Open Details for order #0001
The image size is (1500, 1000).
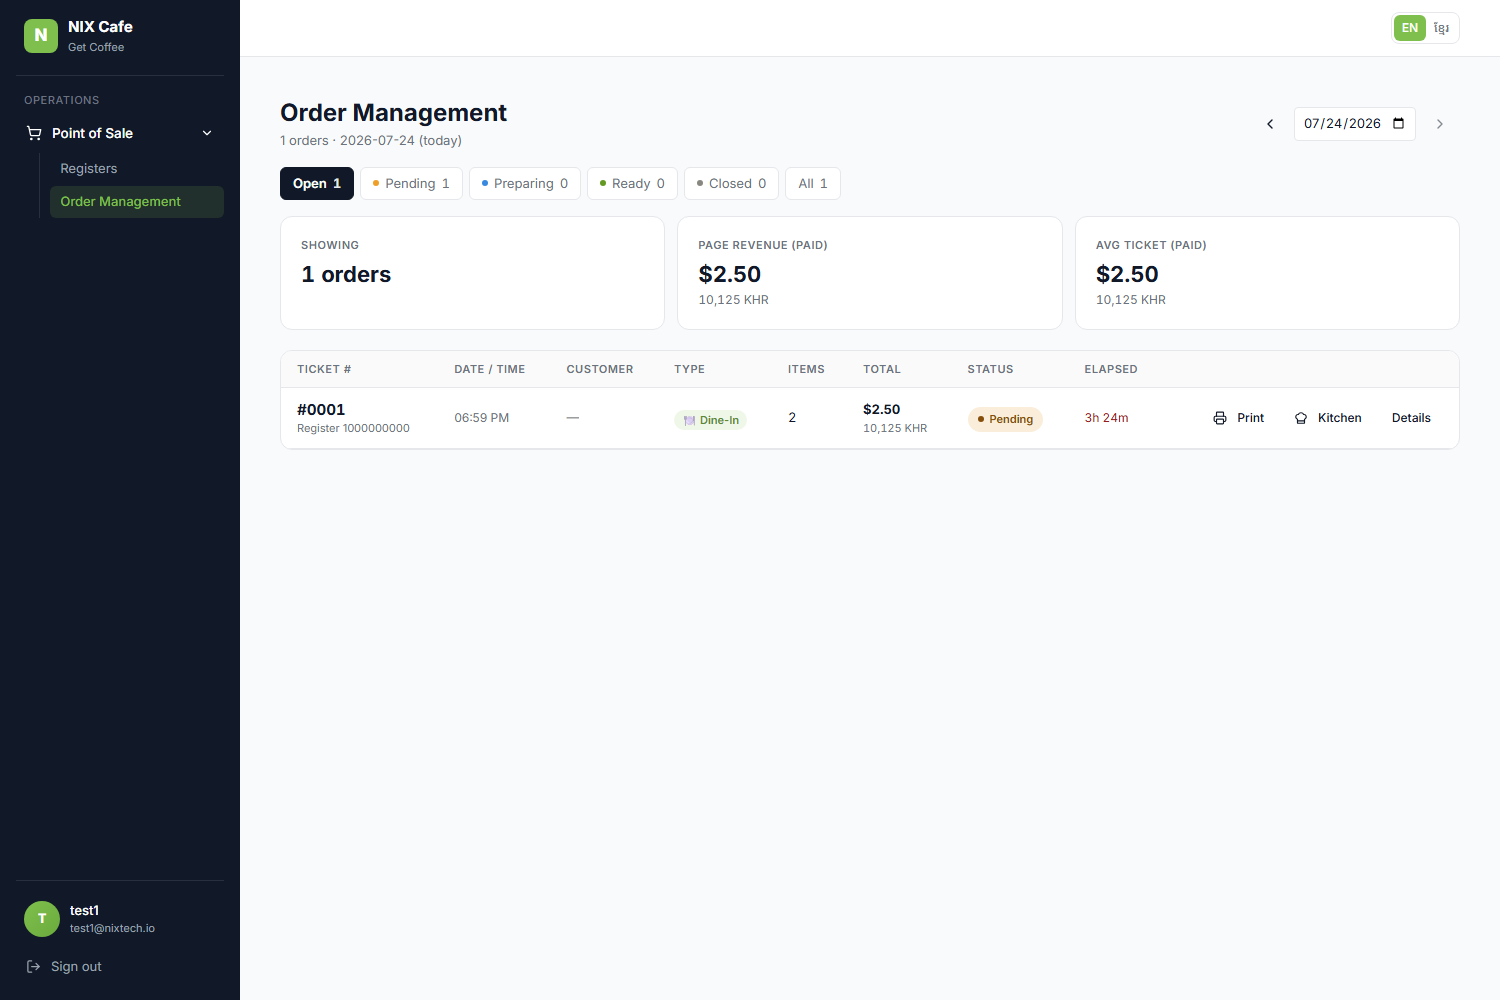point(1411,418)
